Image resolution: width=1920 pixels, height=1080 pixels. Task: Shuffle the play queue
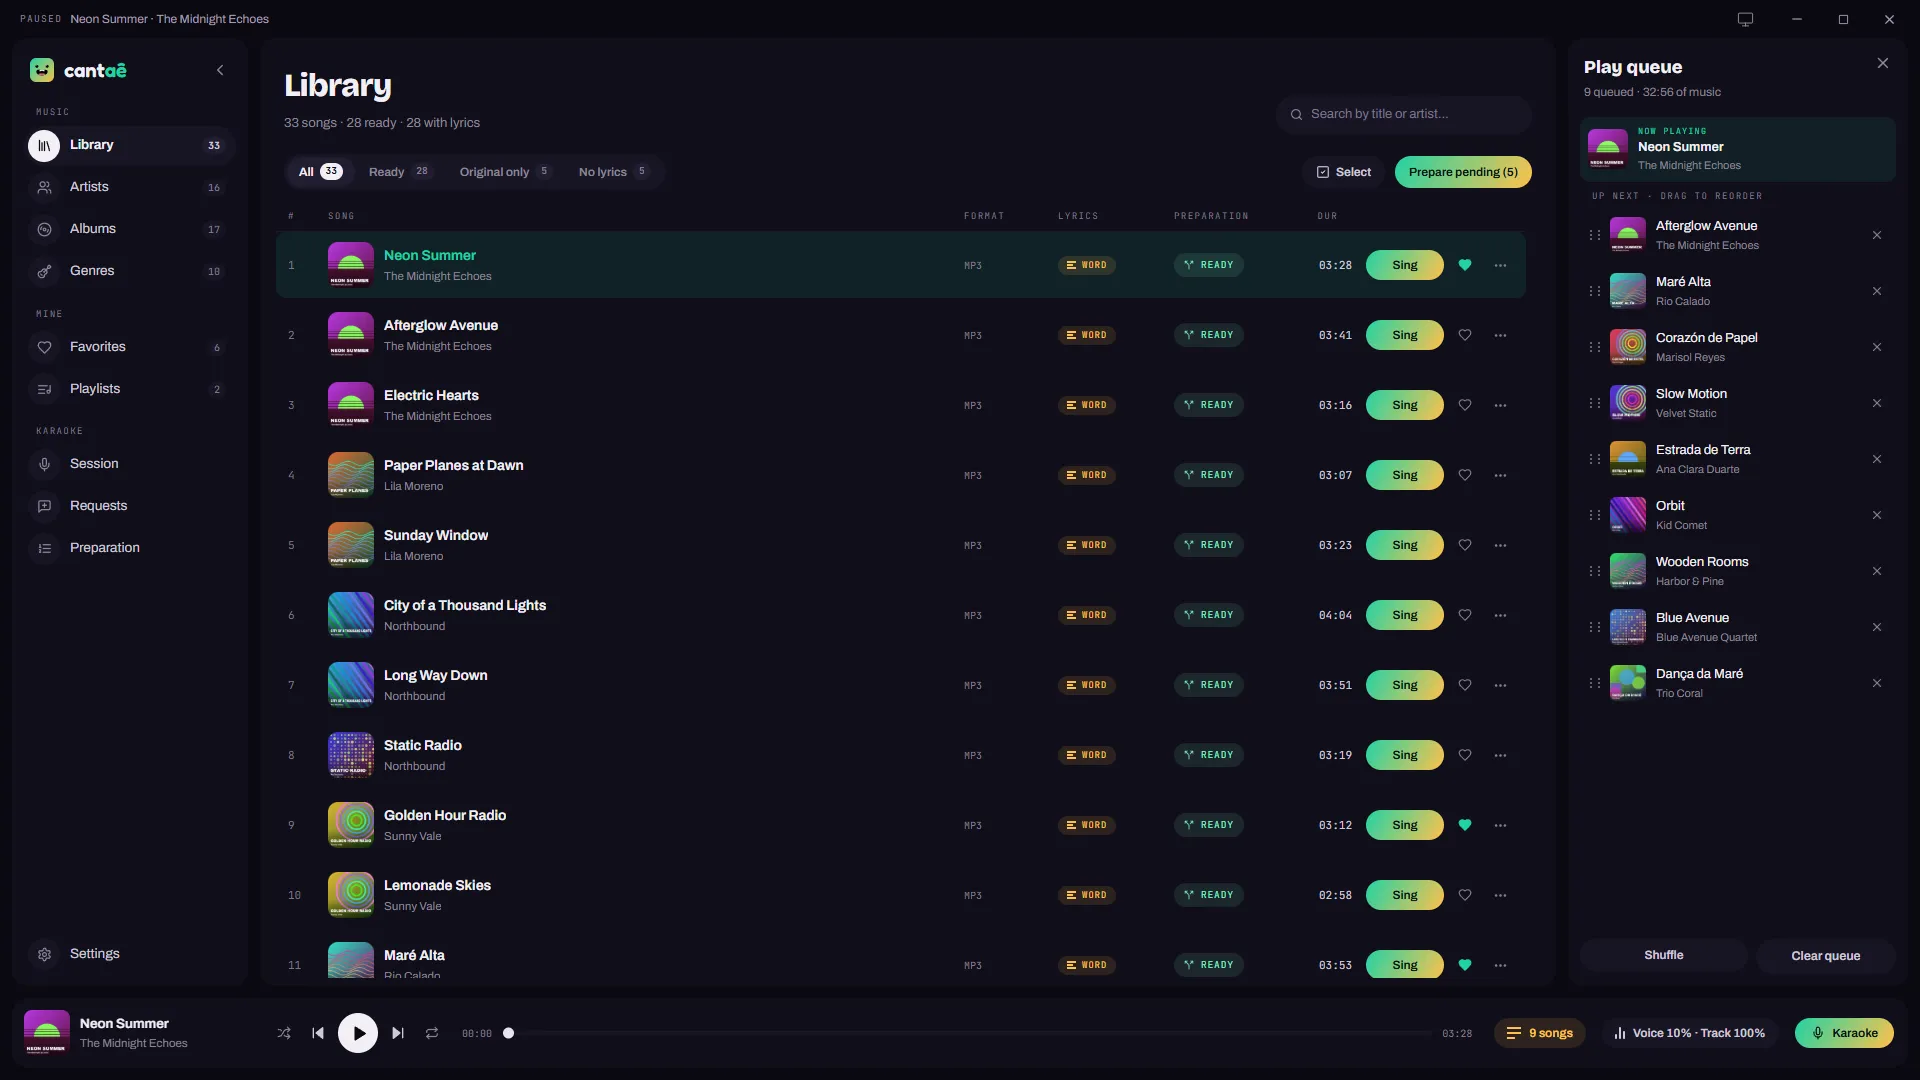(1664, 955)
